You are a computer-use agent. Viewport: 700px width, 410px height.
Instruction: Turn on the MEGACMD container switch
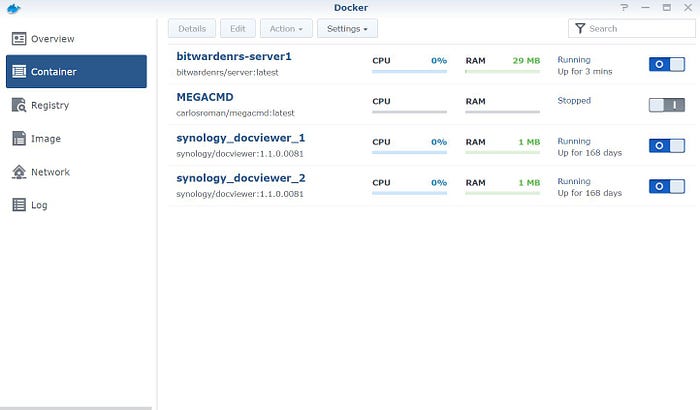pos(667,105)
